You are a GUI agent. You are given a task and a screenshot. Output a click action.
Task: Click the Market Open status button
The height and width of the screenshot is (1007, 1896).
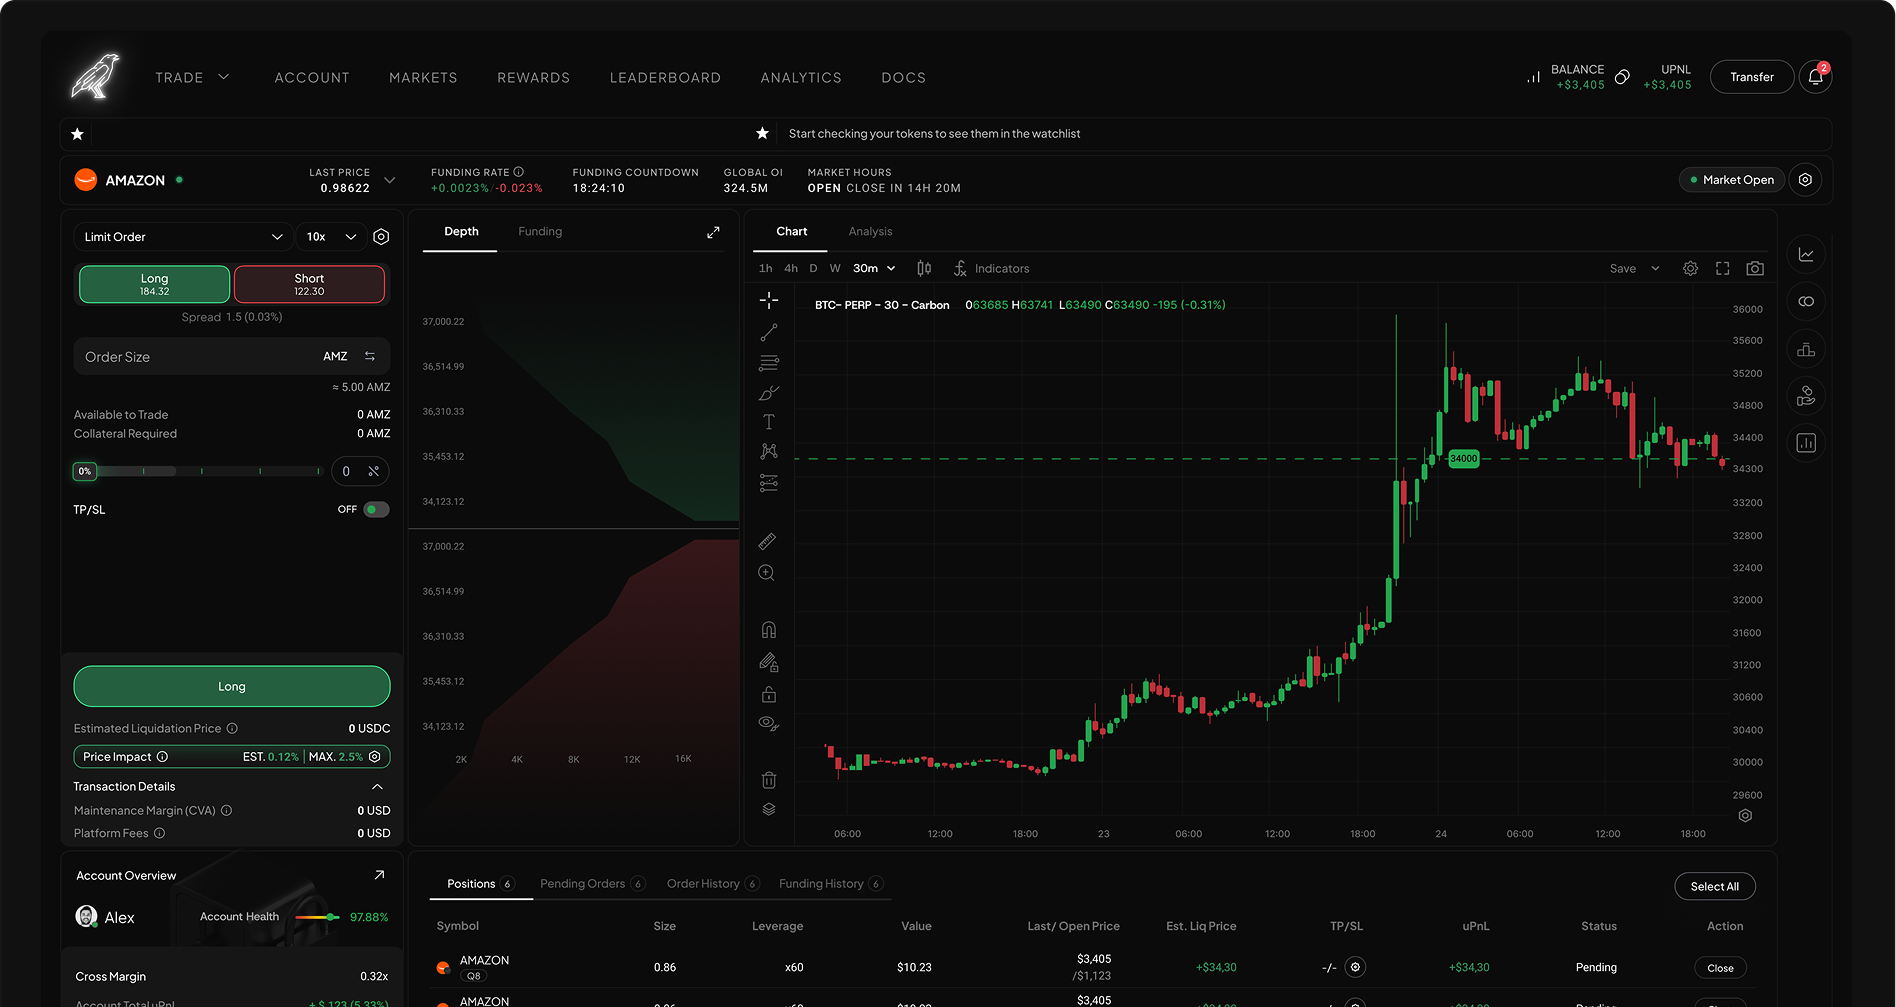(1732, 180)
